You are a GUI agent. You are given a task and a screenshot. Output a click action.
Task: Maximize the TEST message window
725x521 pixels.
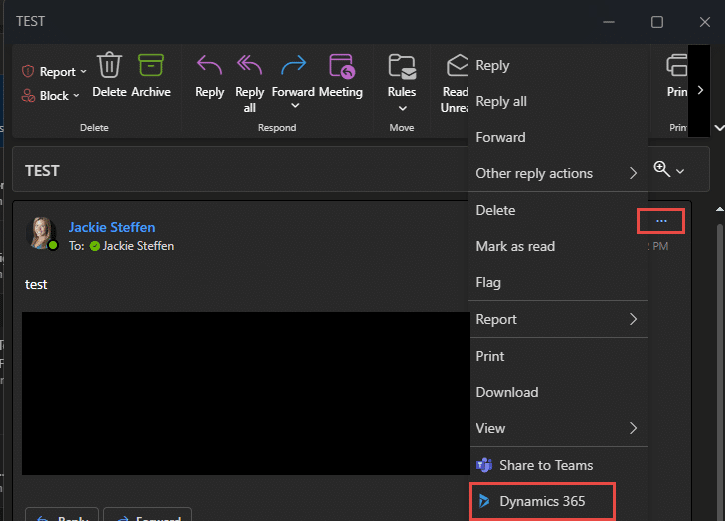[x=657, y=22]
